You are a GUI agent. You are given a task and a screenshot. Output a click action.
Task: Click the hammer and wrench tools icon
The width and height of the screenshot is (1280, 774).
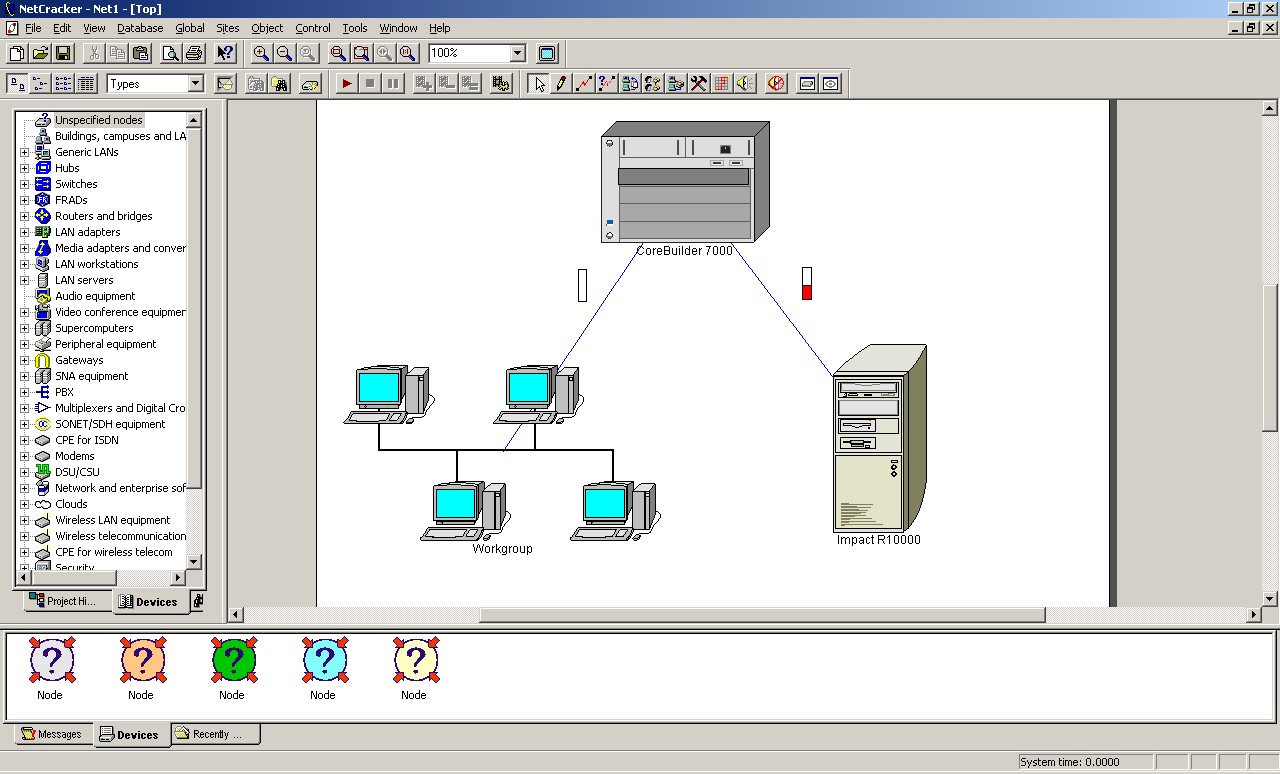700,84
